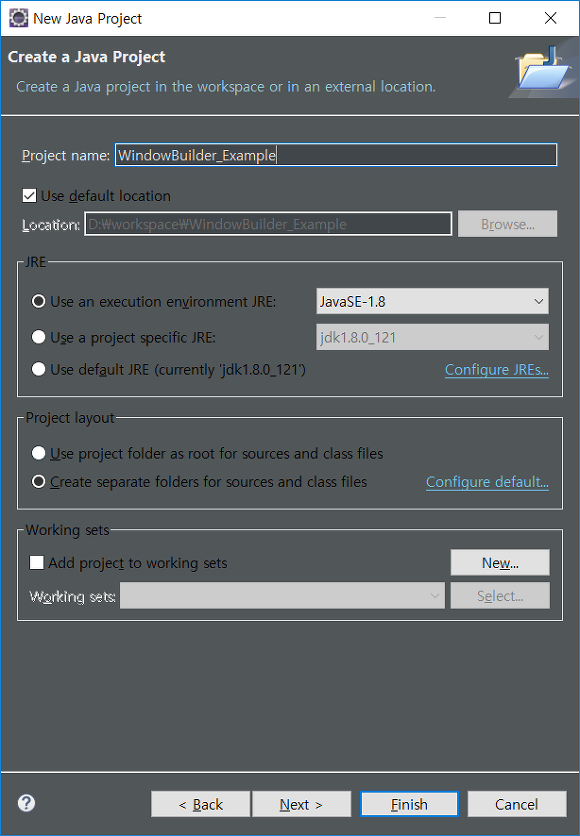
Task: Click the Location path field
Action: (x=268, y=224)
